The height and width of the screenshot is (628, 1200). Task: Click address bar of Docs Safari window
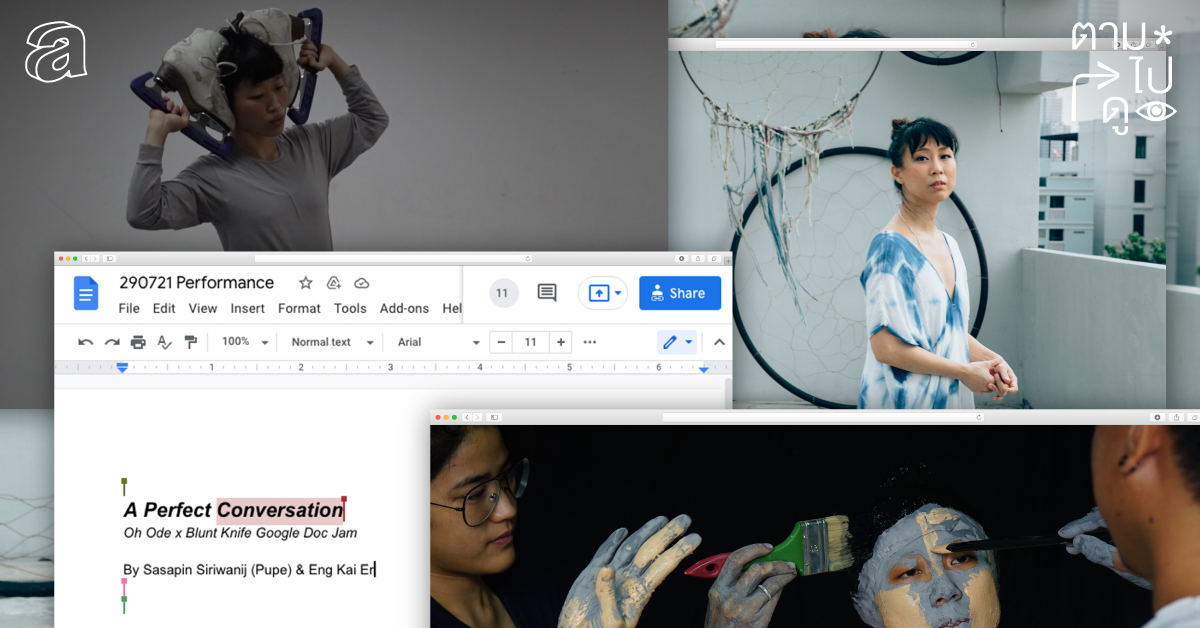[x=393, y=258]
